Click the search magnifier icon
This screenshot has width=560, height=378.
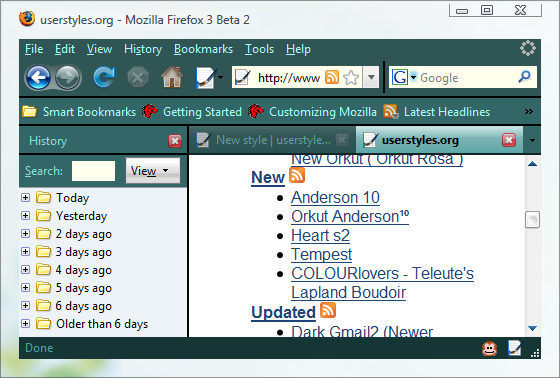(525, 76)
